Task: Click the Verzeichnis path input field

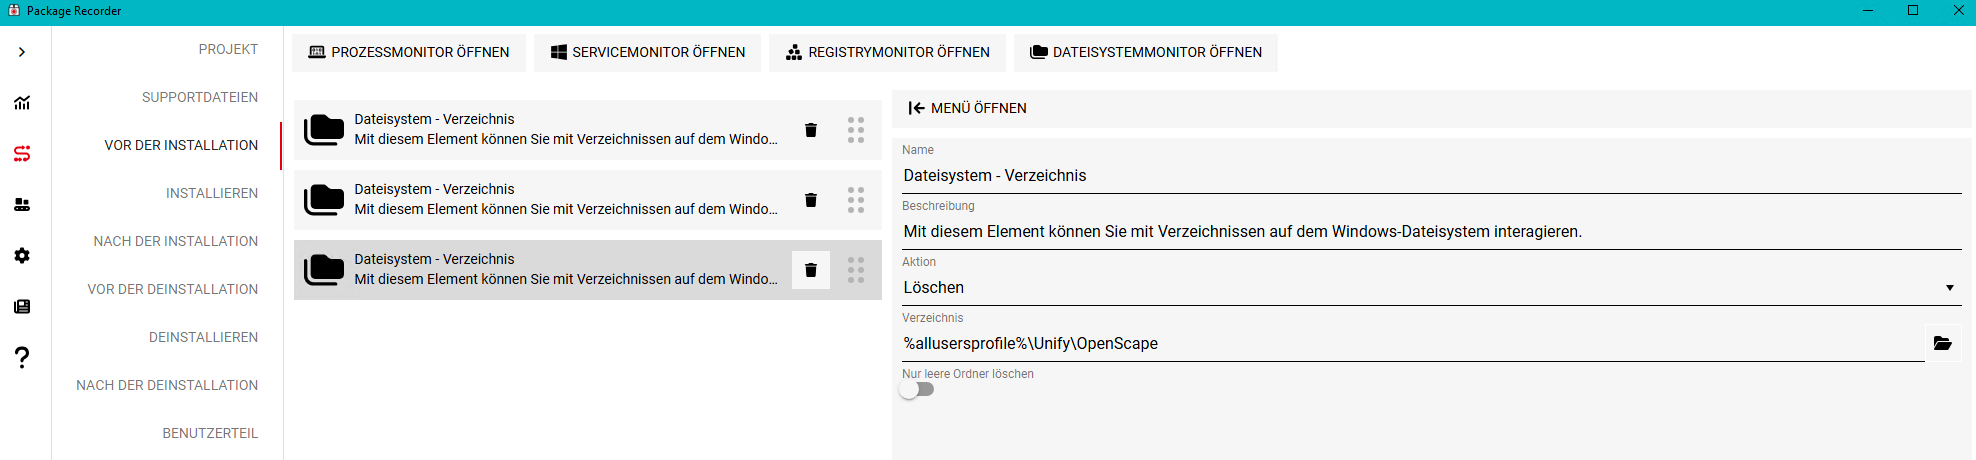Action: tap(1410, 344)
